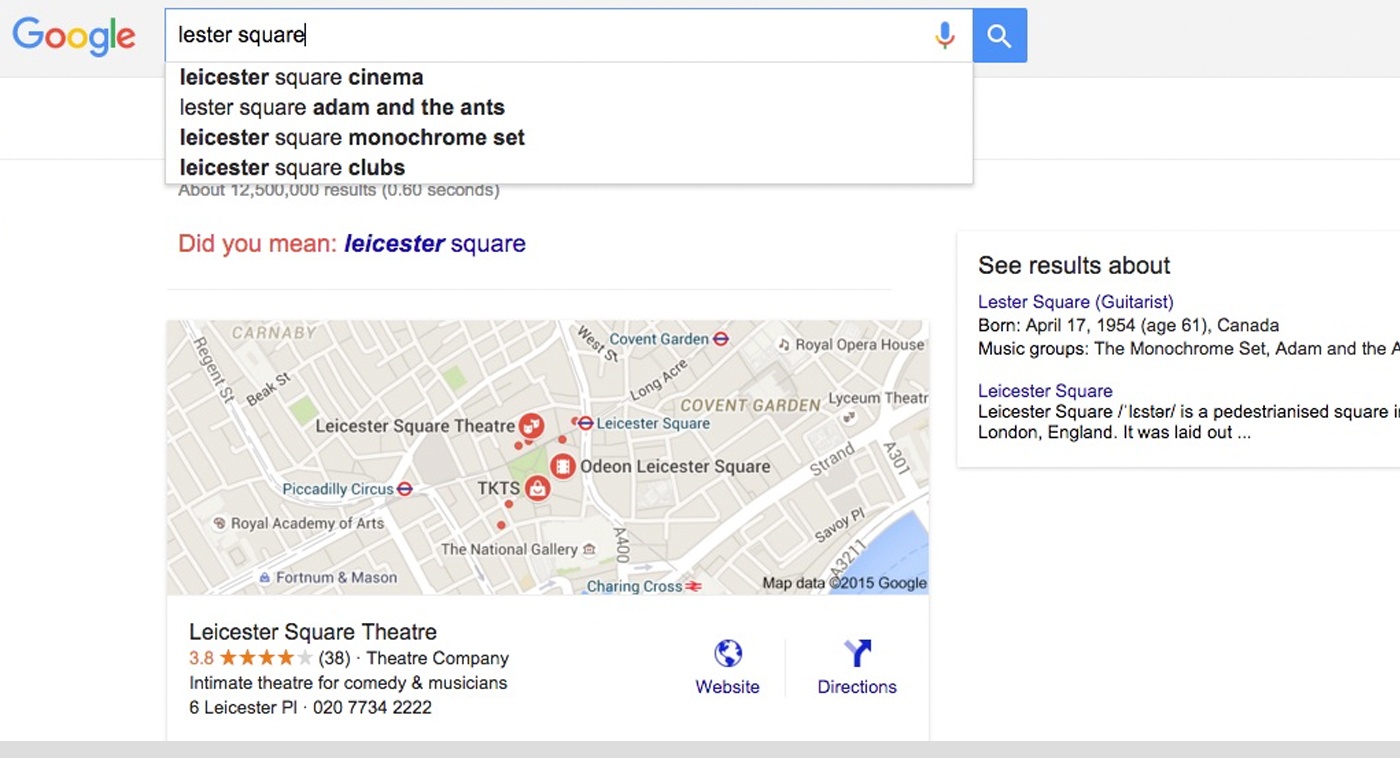
Task: Click the 'Strand' street label on map
Action: 832,462
